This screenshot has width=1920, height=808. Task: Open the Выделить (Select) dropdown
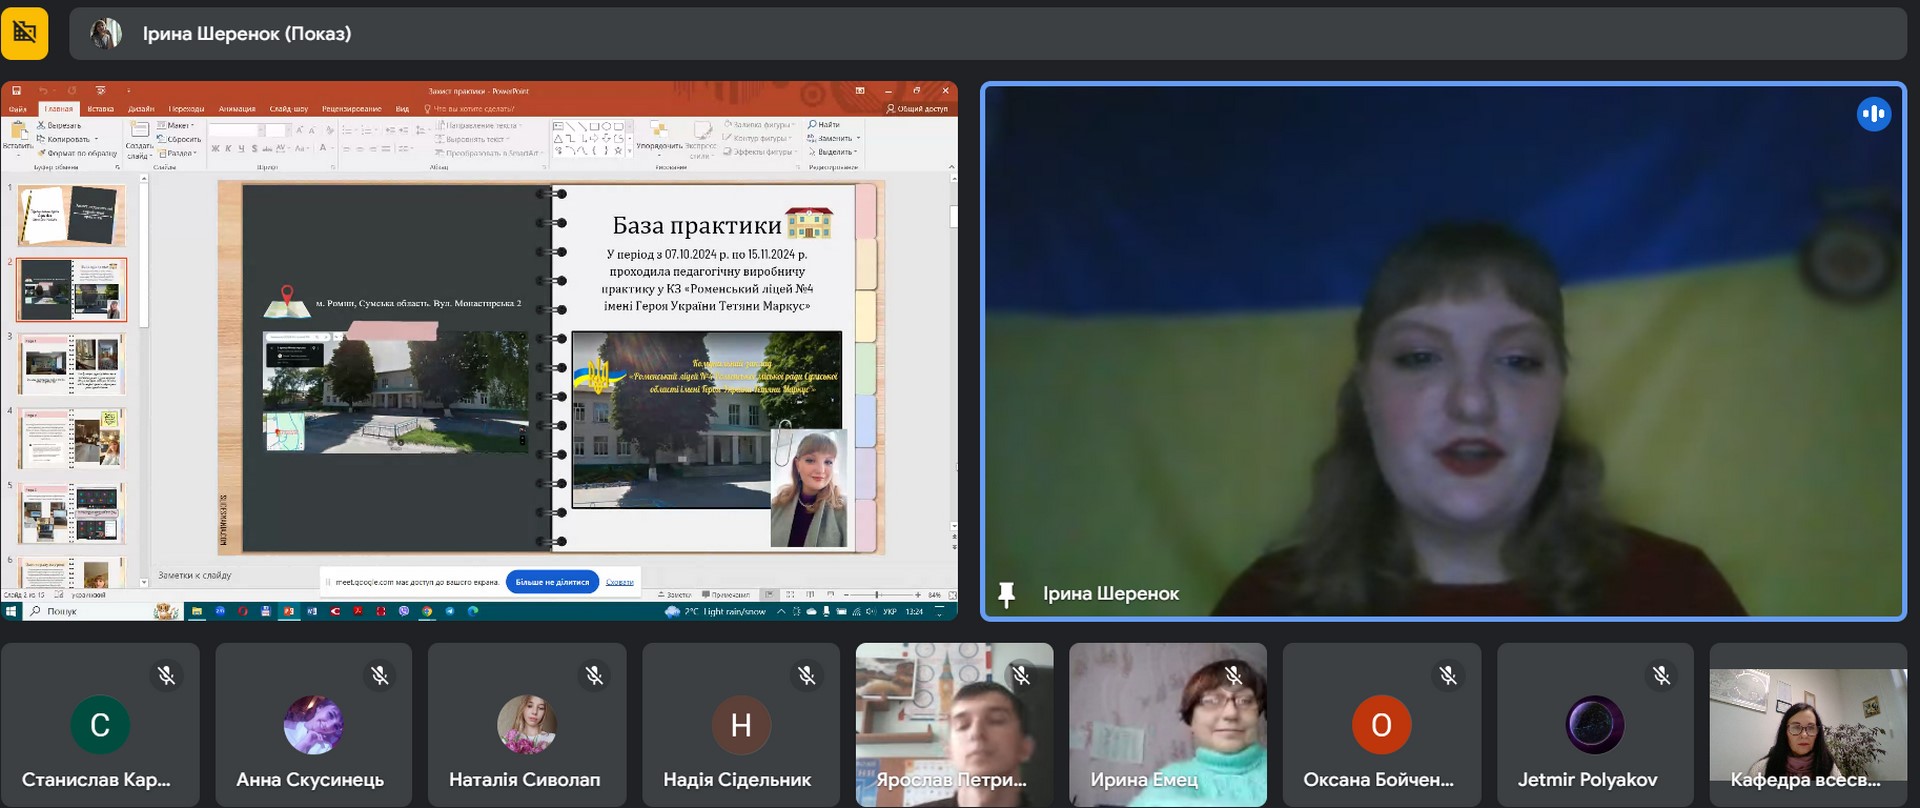tap(833, 152)
